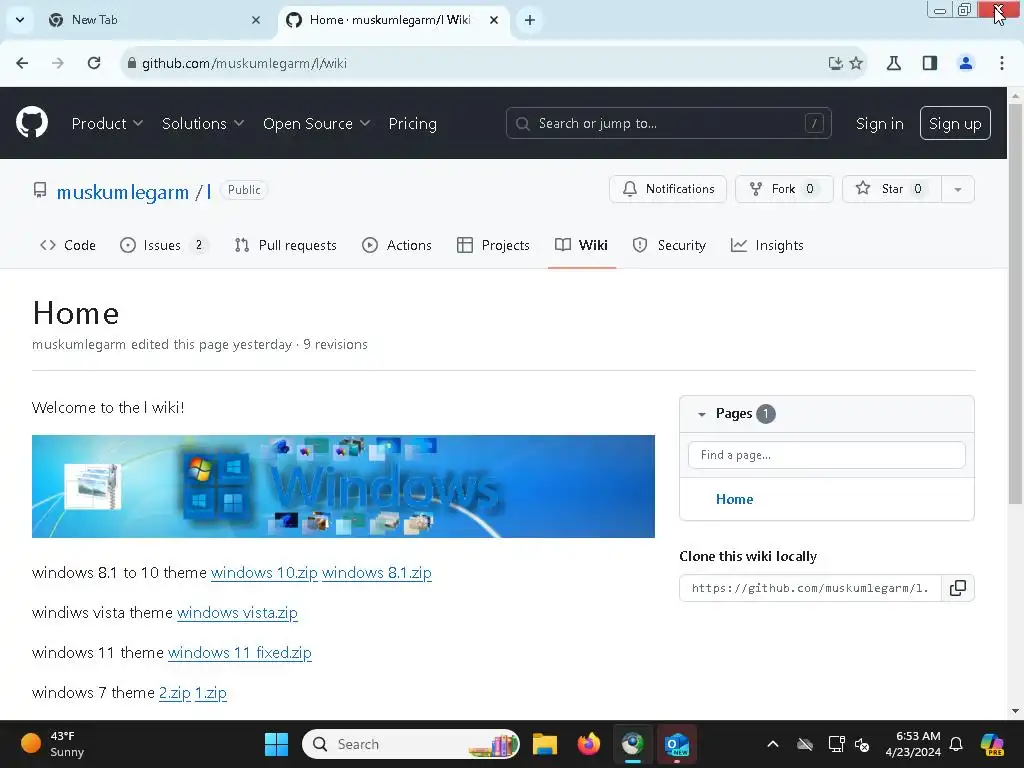Download 2.zip windows 7 theme
Image resolution: width=1024 pixels, height=768 pixels.
click(175, 692)
